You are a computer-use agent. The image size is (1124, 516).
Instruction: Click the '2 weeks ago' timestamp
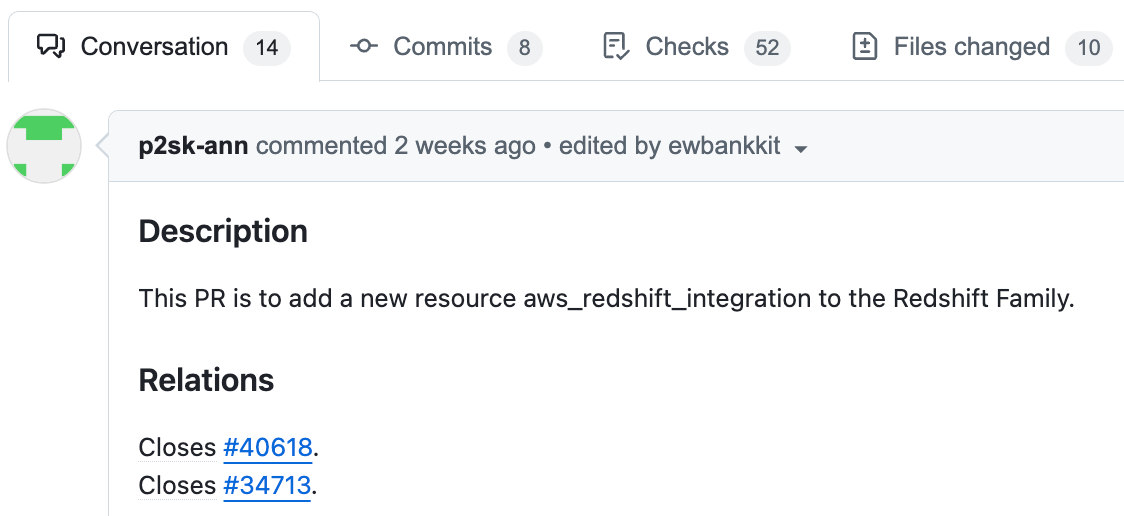point(465,146)
